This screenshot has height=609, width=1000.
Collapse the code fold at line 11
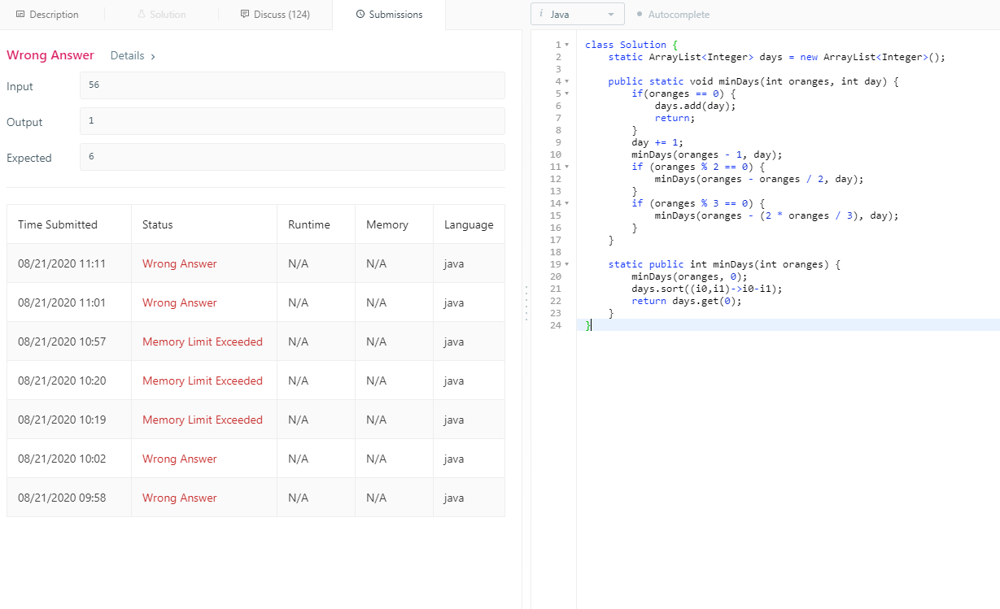click(567, 166)
